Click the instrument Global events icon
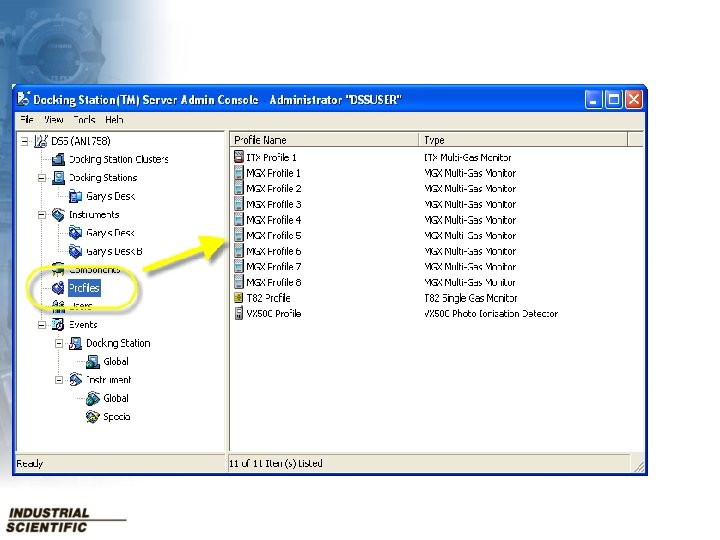720x540 pixels. click(x=93, y=398)
